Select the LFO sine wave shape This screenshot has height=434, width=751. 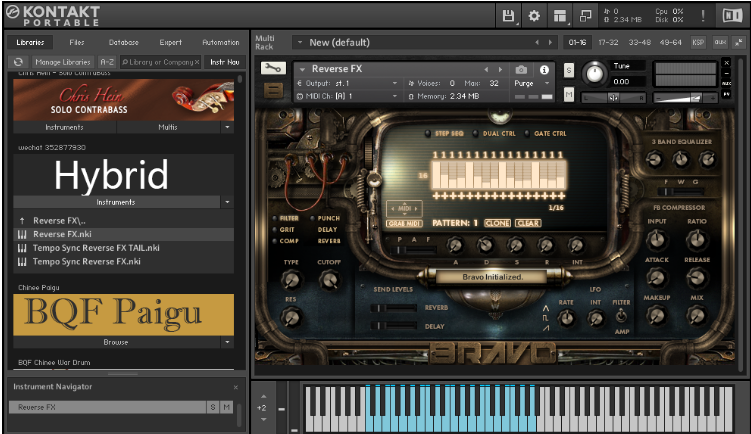pyautogui.click(x=546, y=308)
